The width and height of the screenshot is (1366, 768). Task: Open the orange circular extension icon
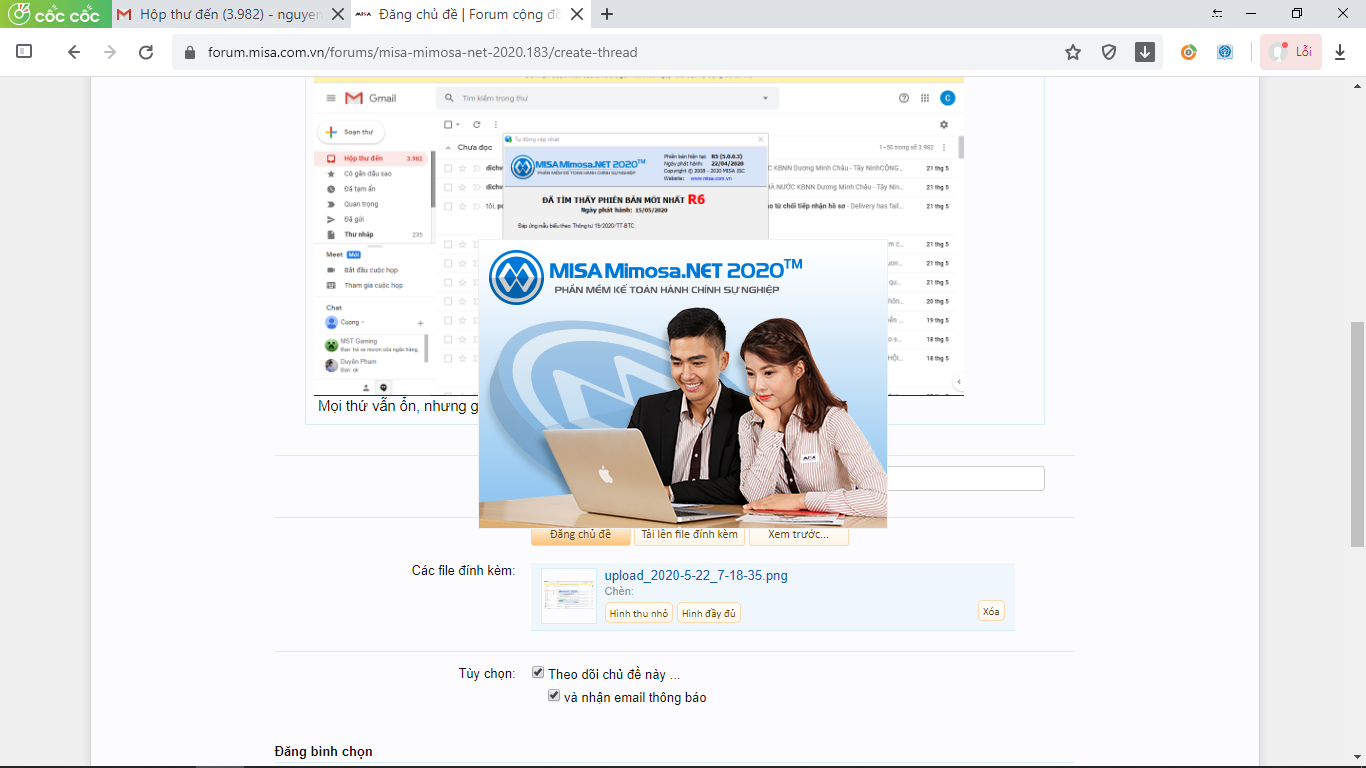1188,52
